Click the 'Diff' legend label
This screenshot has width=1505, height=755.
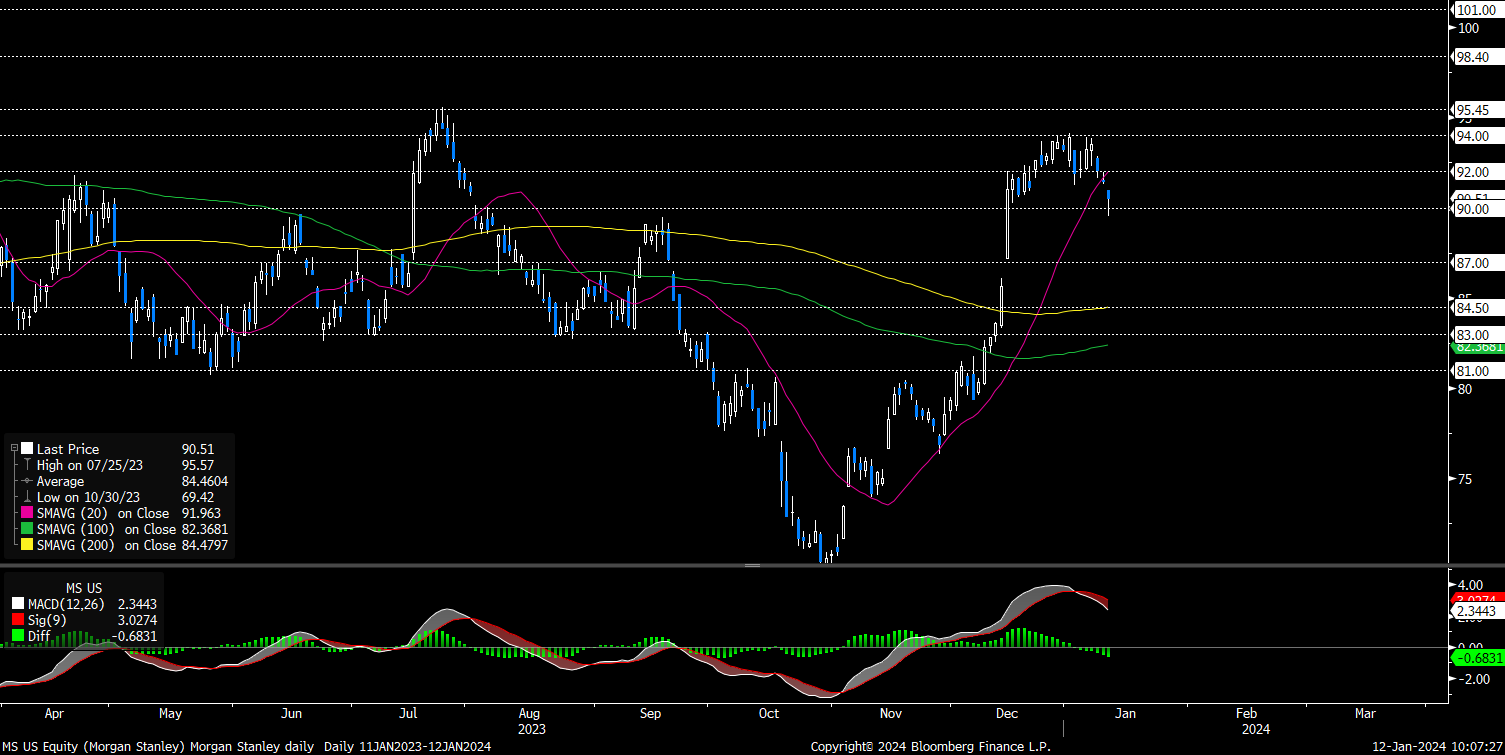pos(41,636)
